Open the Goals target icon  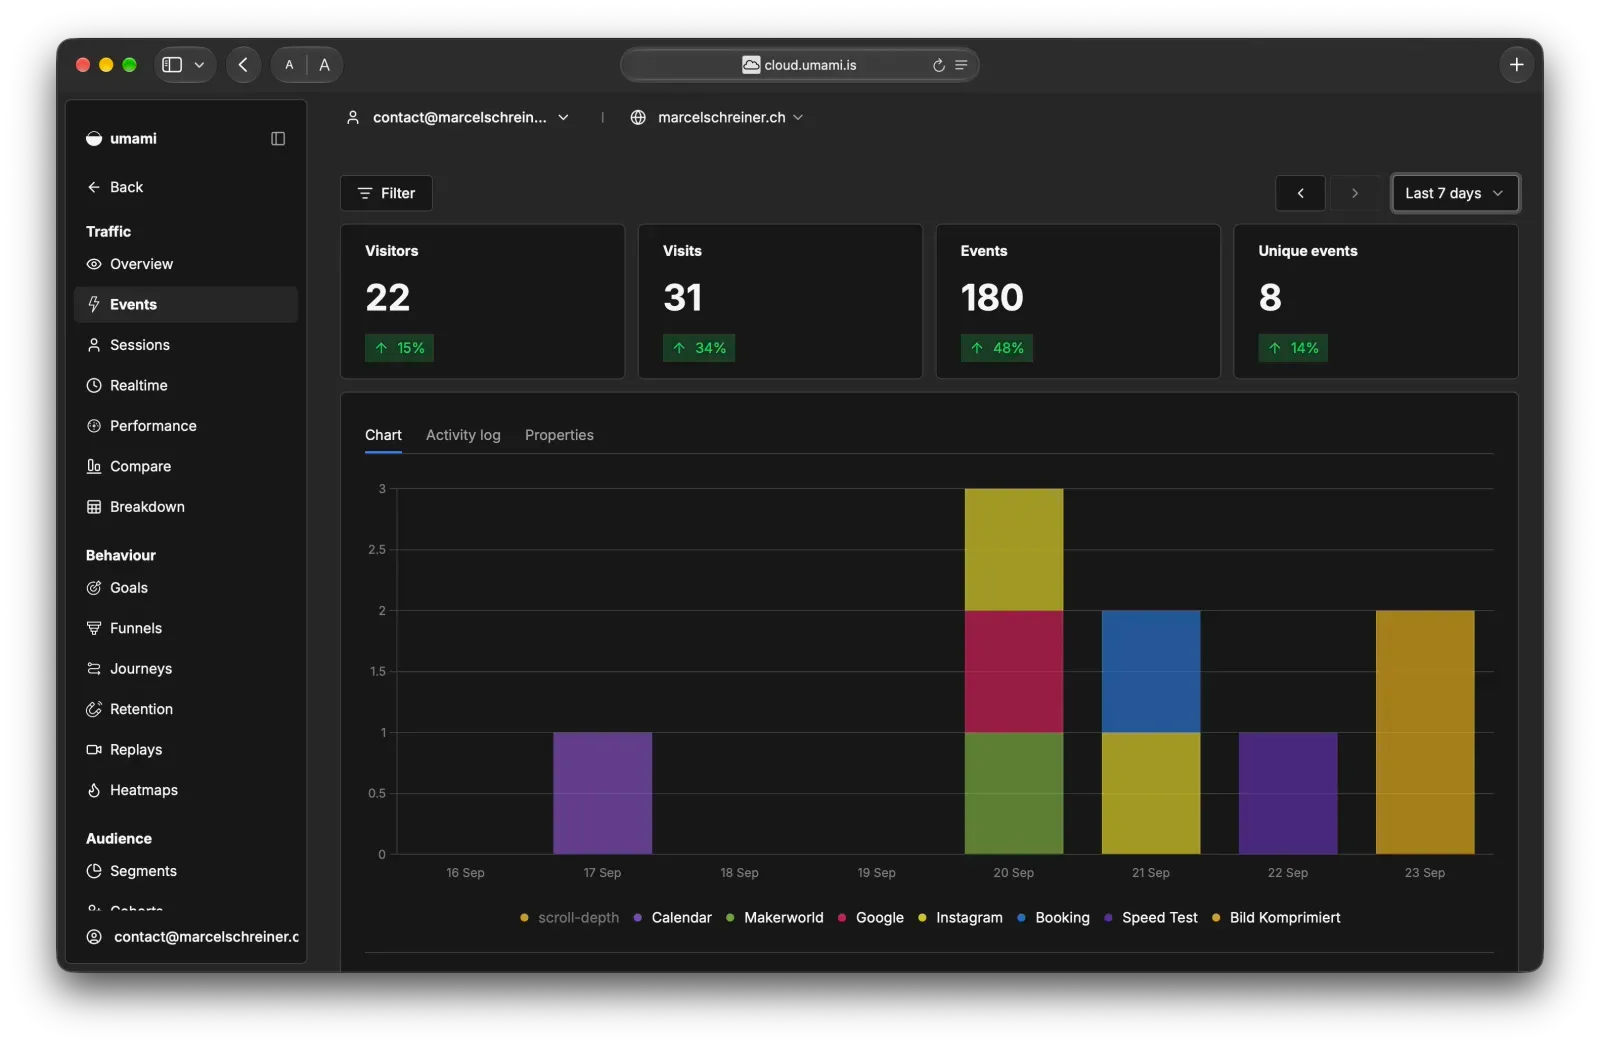(94, 588)
